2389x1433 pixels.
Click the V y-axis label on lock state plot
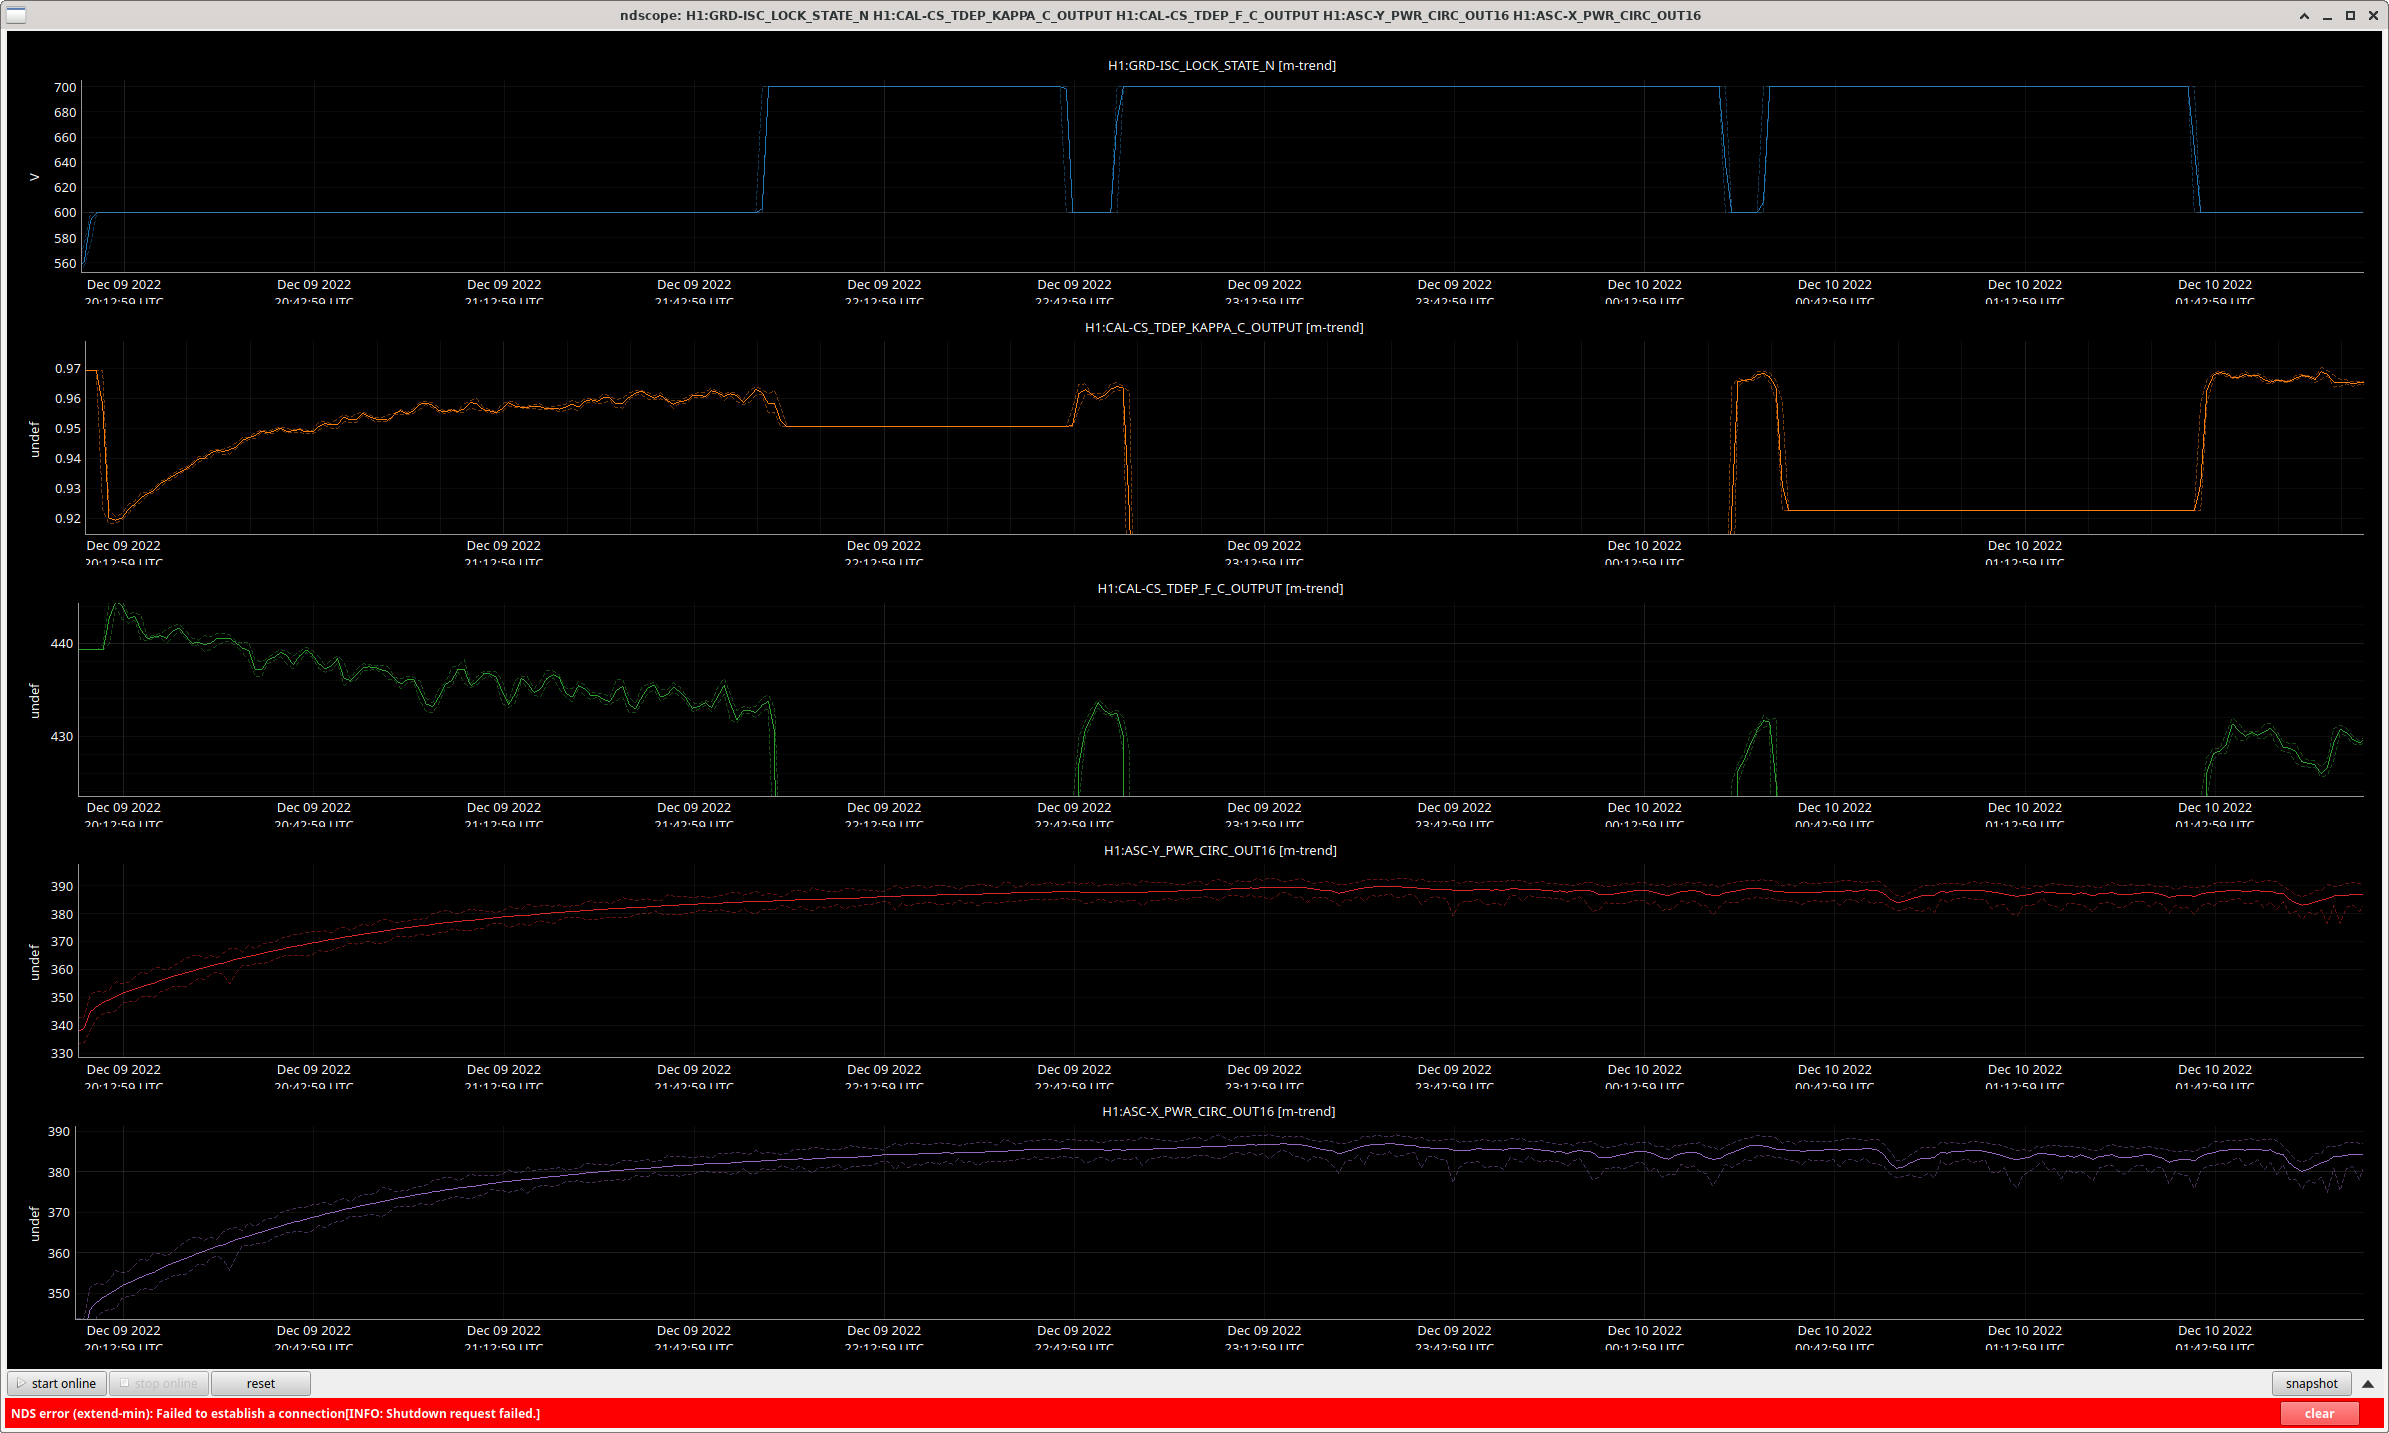coord(34,177)
